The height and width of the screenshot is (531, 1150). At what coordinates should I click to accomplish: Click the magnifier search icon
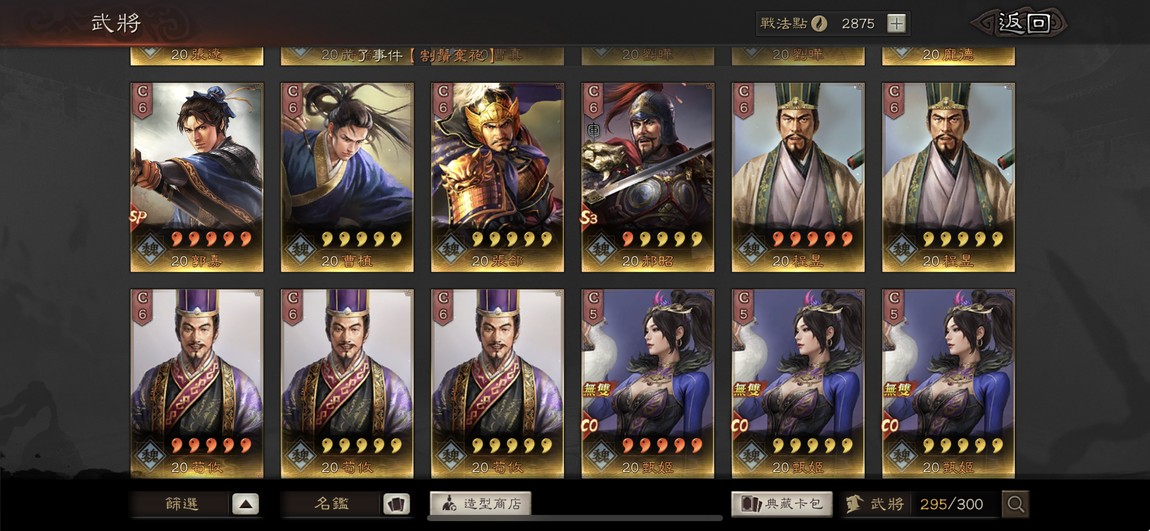1016,504
